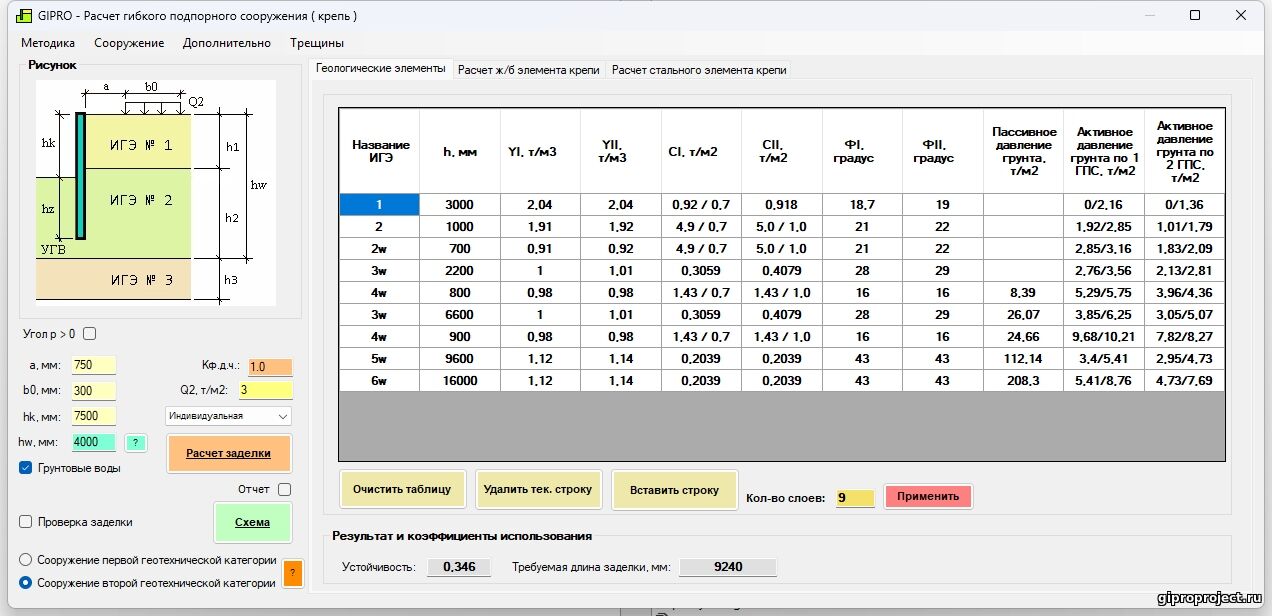Image resolution: width=1272 pixels, height=616 pixels.
Task: Open the 'Индивидуальная' dropdown list
Action: pyautogui.click(x=228, y=416)
